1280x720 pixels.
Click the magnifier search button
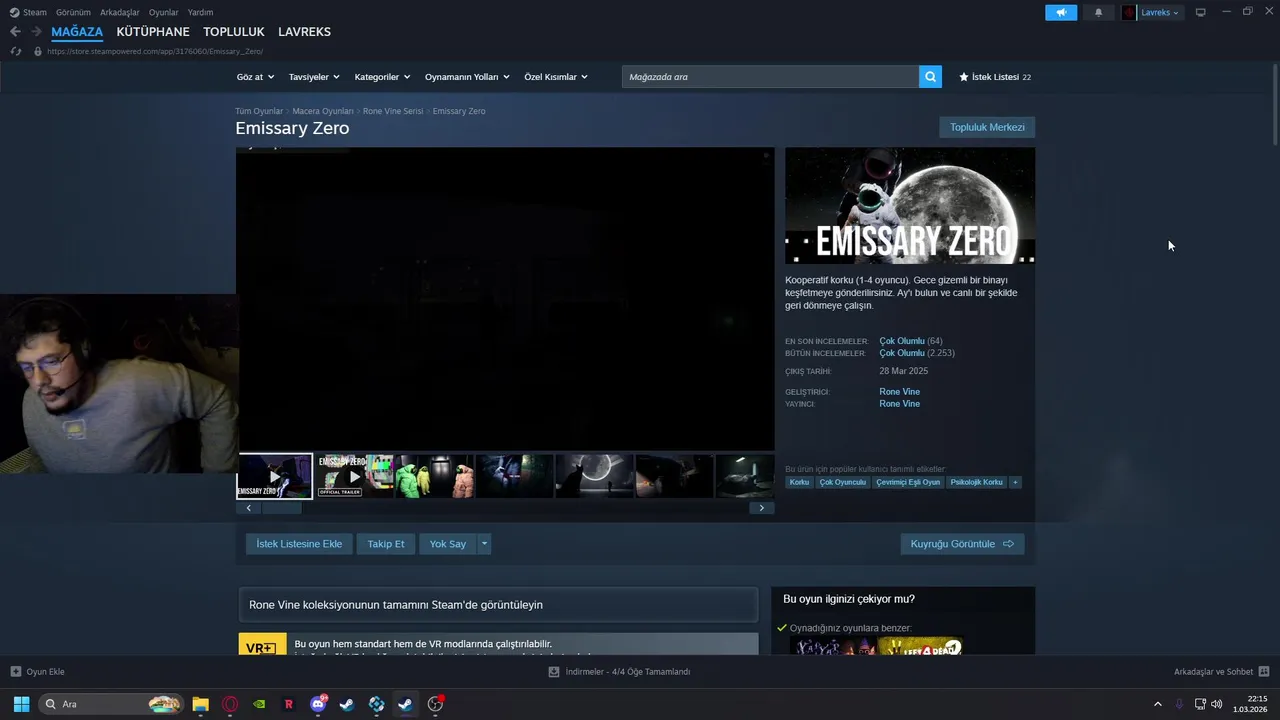pos(930,77)
